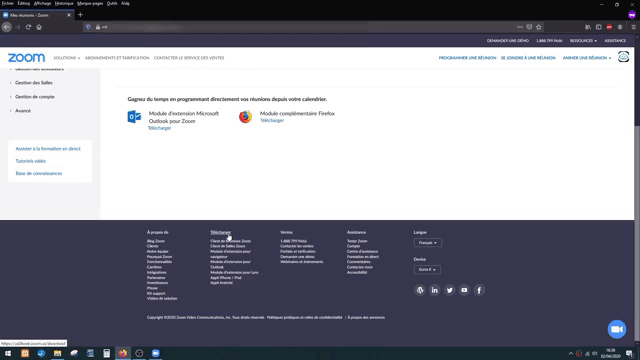Image resolution: width=640 pixels, height=360 pixels.
Task: Open Animer une réunion dropdown
Action: click(587, 58)
